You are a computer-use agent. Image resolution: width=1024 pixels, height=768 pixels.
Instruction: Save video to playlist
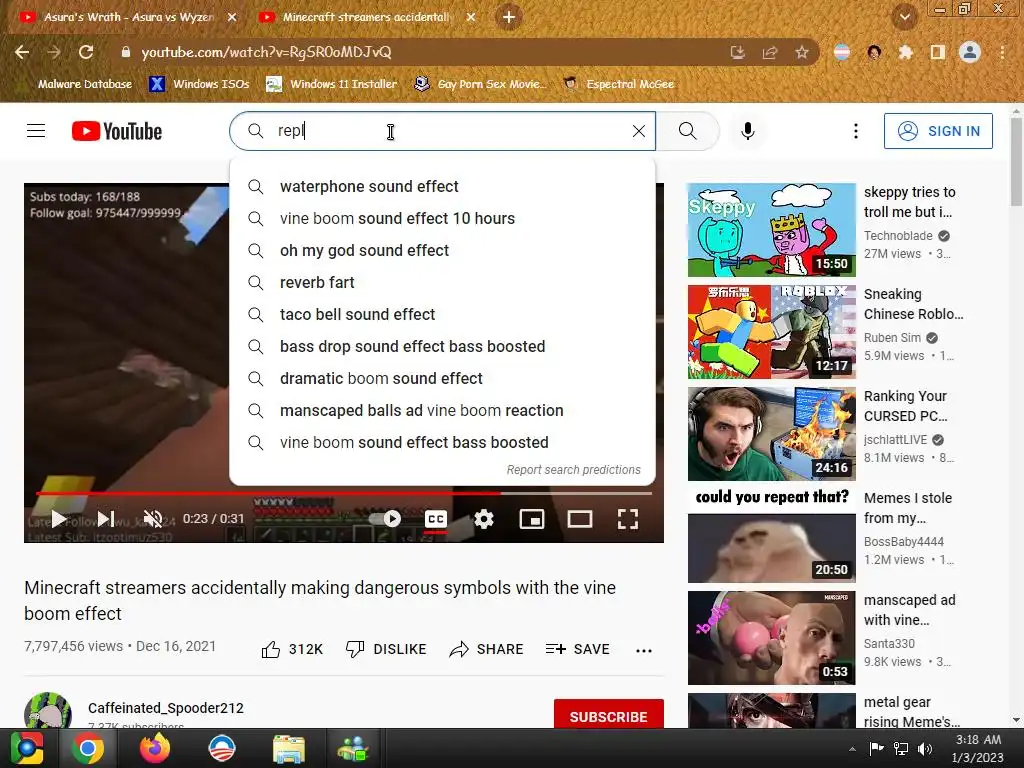pos(577,649)
